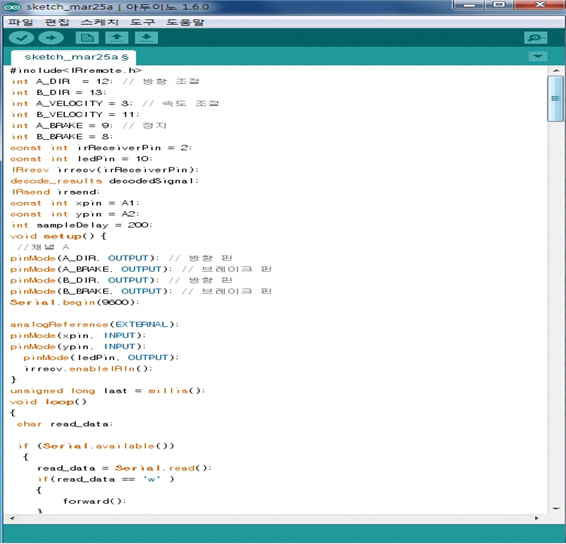Click 'const int irReceiverPin = 2;' line
The width and height of the screenshot is (566, 544).
pos(101,148)
